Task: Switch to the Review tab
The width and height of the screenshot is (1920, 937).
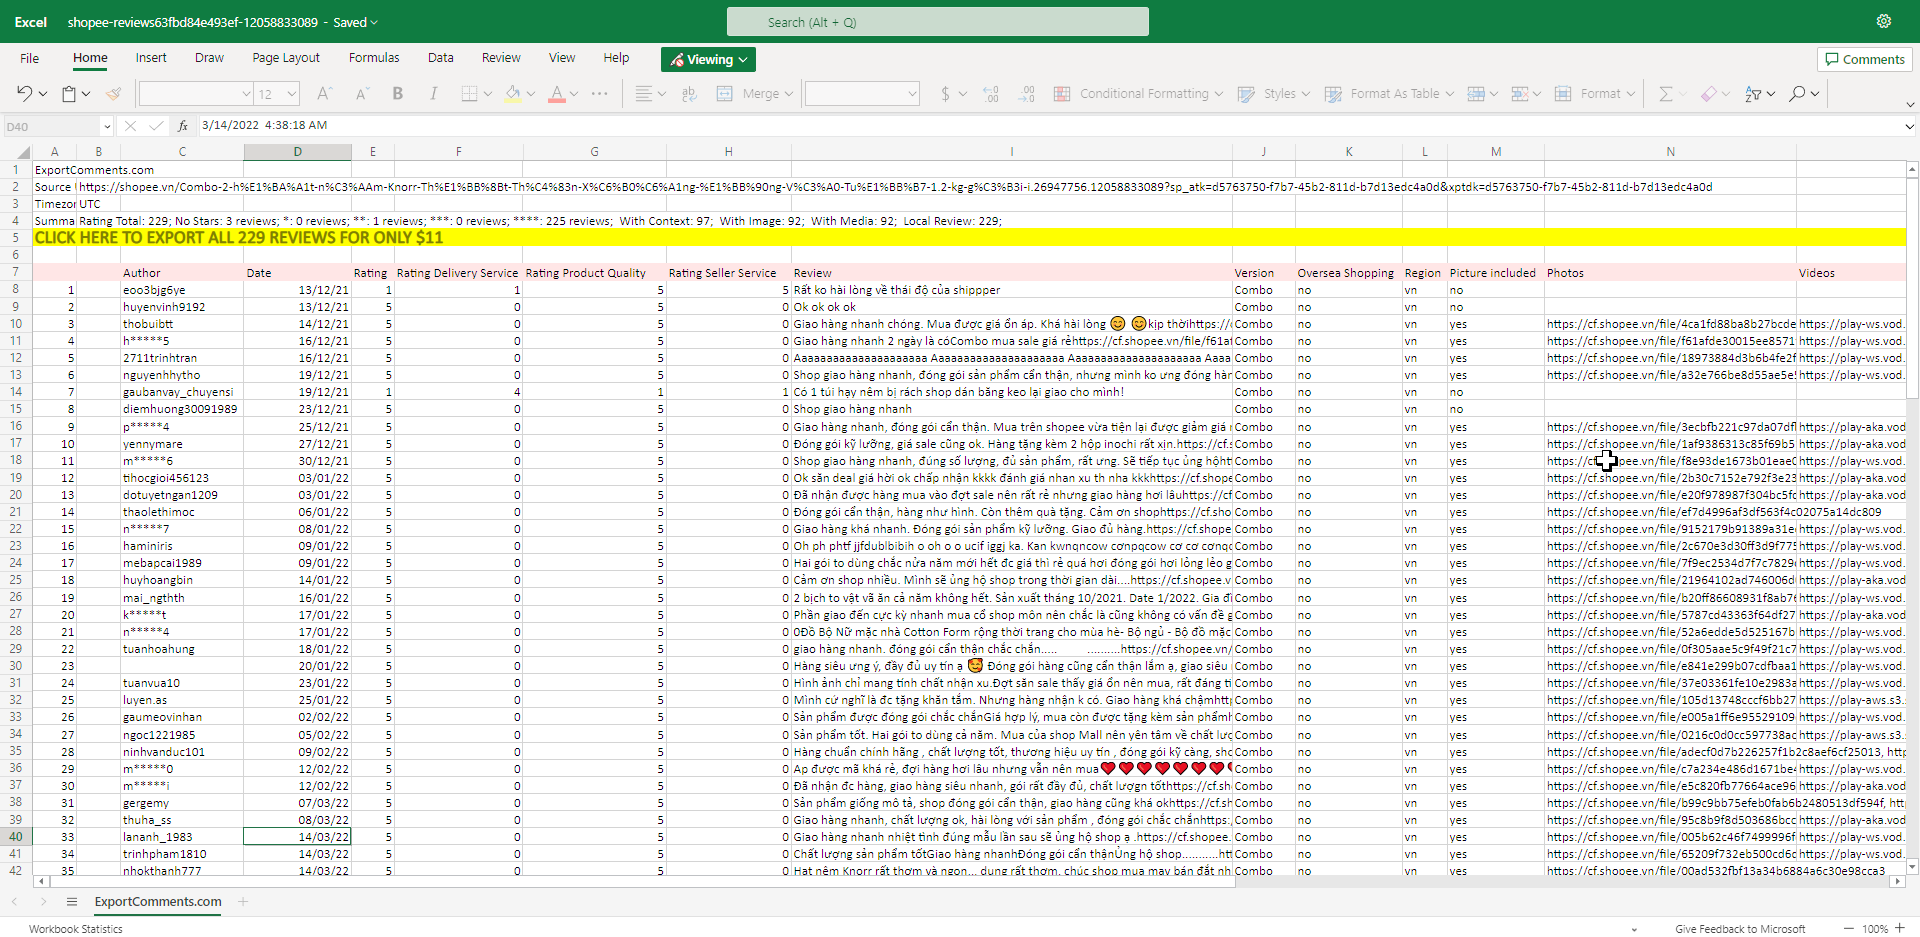Action: [501, 58]
